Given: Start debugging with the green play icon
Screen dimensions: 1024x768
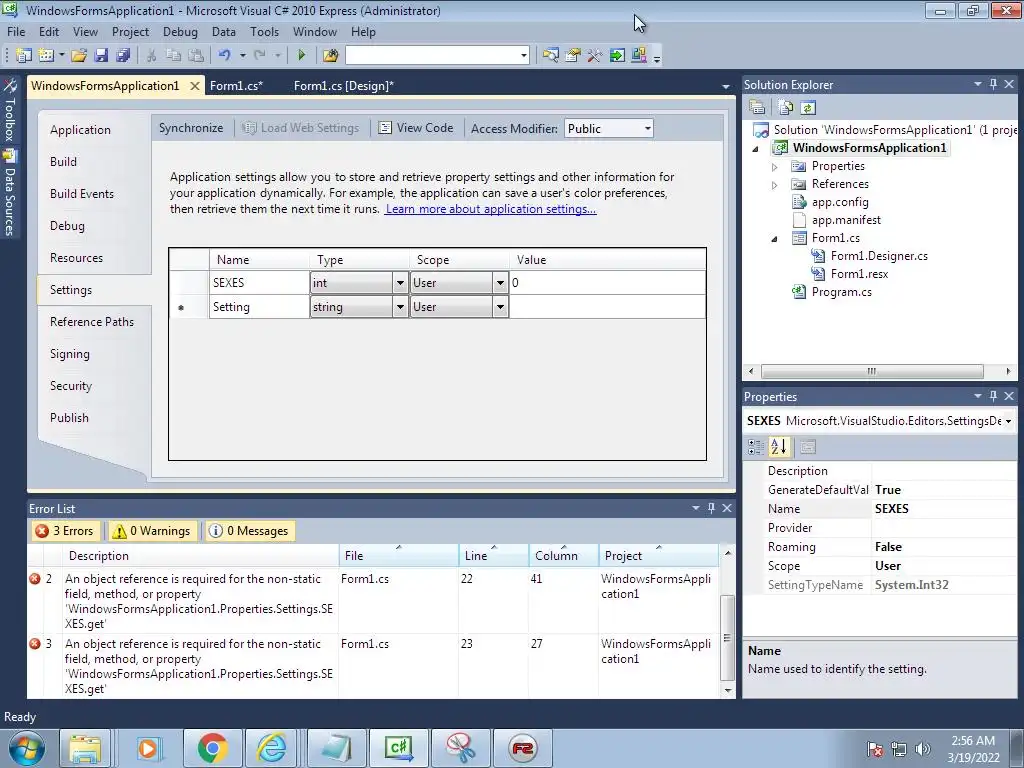Looking at the screenshot, I should [x=302, y=56].
